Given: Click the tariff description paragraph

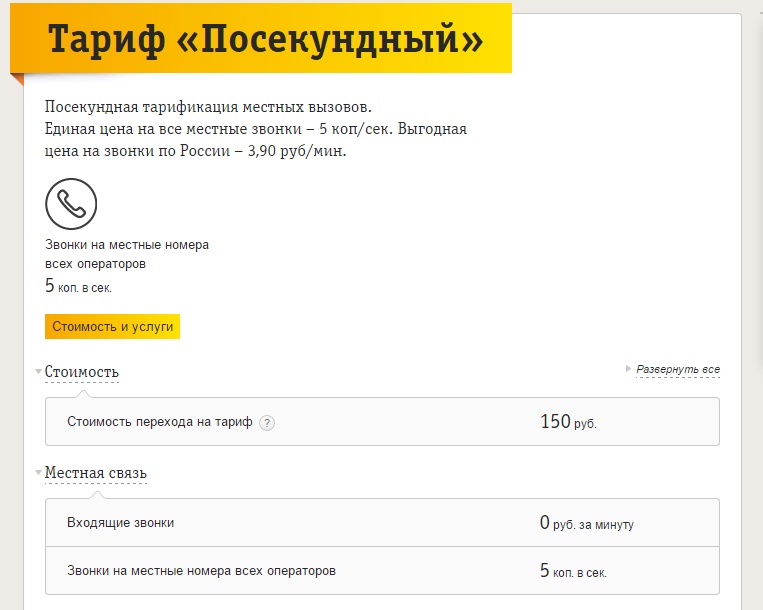Looking at the screenshot, I should (x=256, y=129).
